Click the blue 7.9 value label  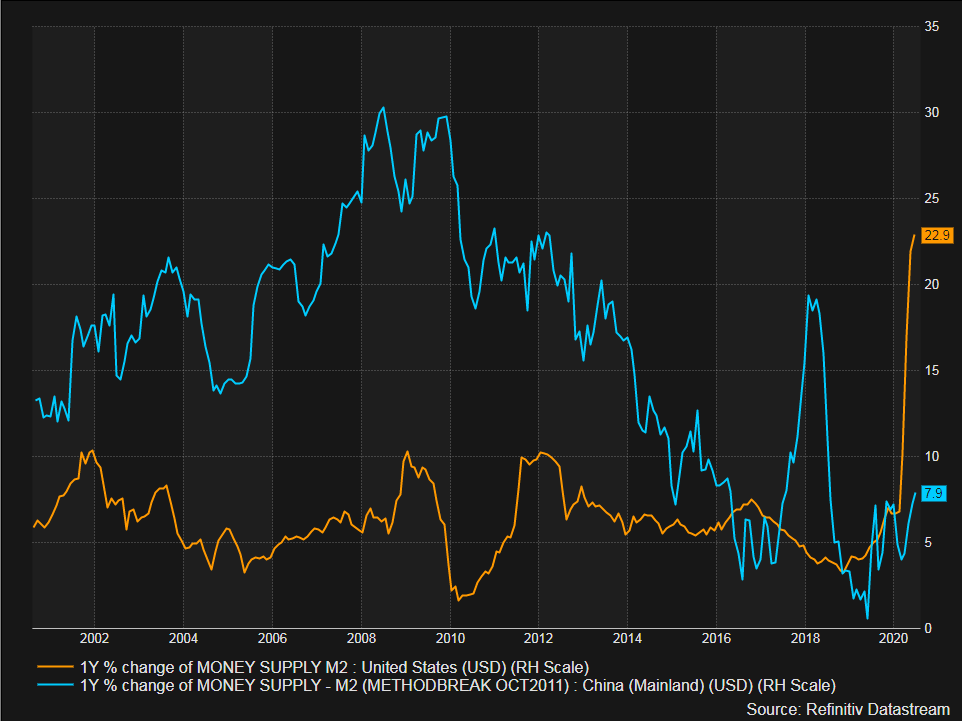coord(934,493)
